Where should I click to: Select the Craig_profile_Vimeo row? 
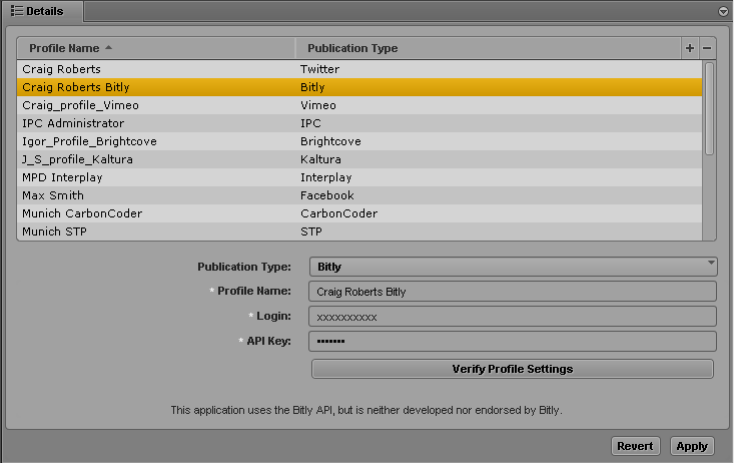360,105
